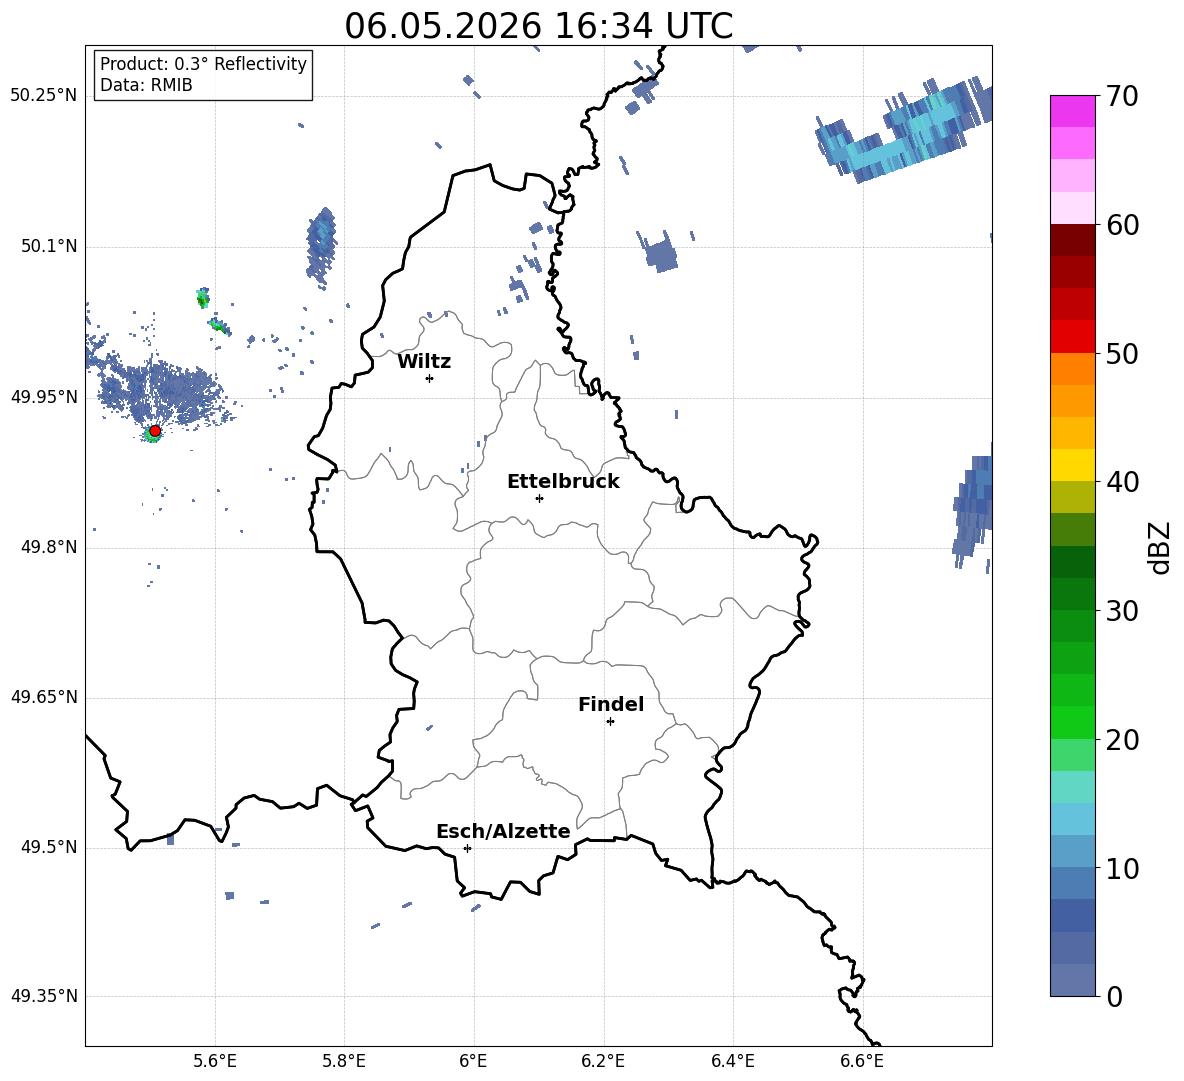Click the yellow 40 dBZ colorbar segment

click(x=1072, y=466)
